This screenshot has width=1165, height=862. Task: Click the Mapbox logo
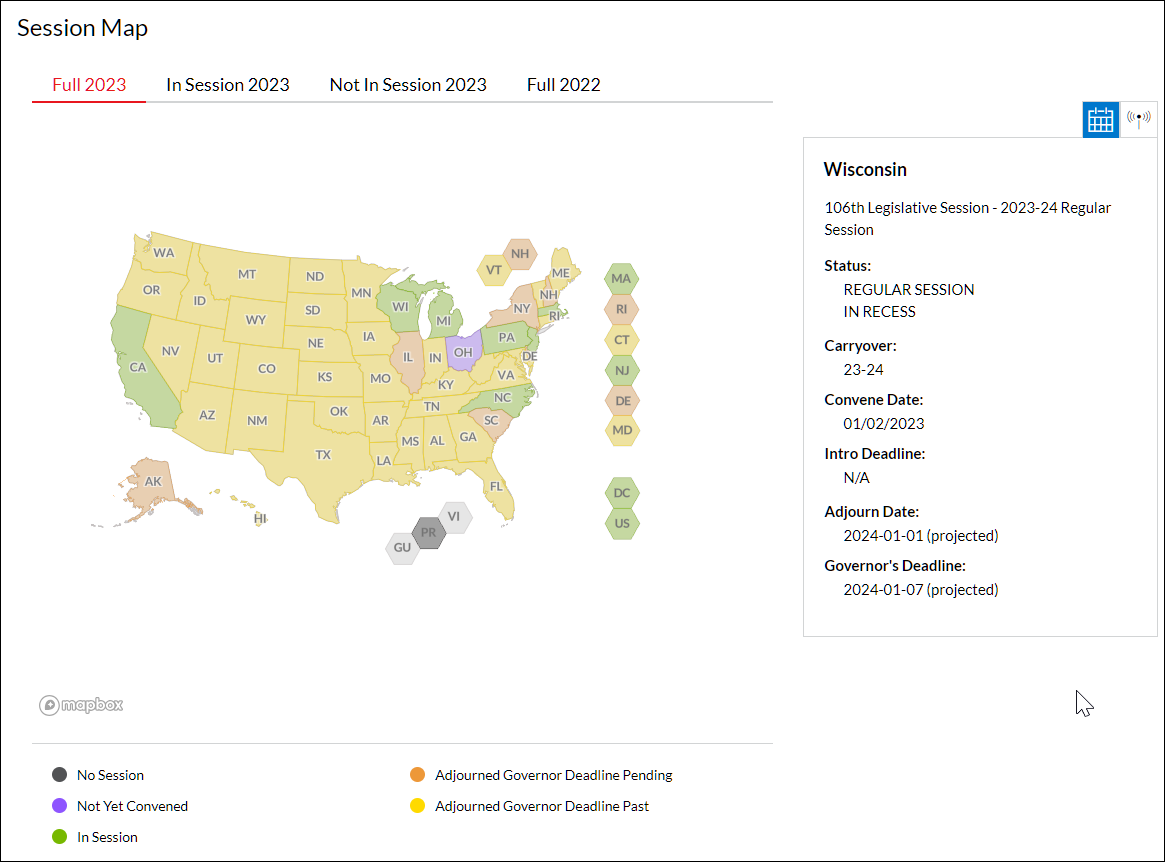80,705
